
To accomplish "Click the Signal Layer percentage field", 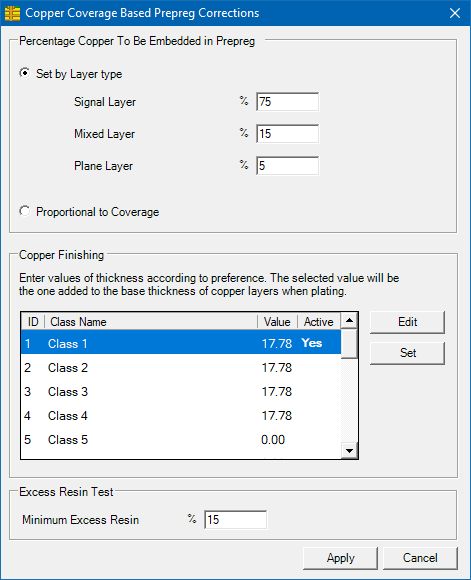I will 287,102.
